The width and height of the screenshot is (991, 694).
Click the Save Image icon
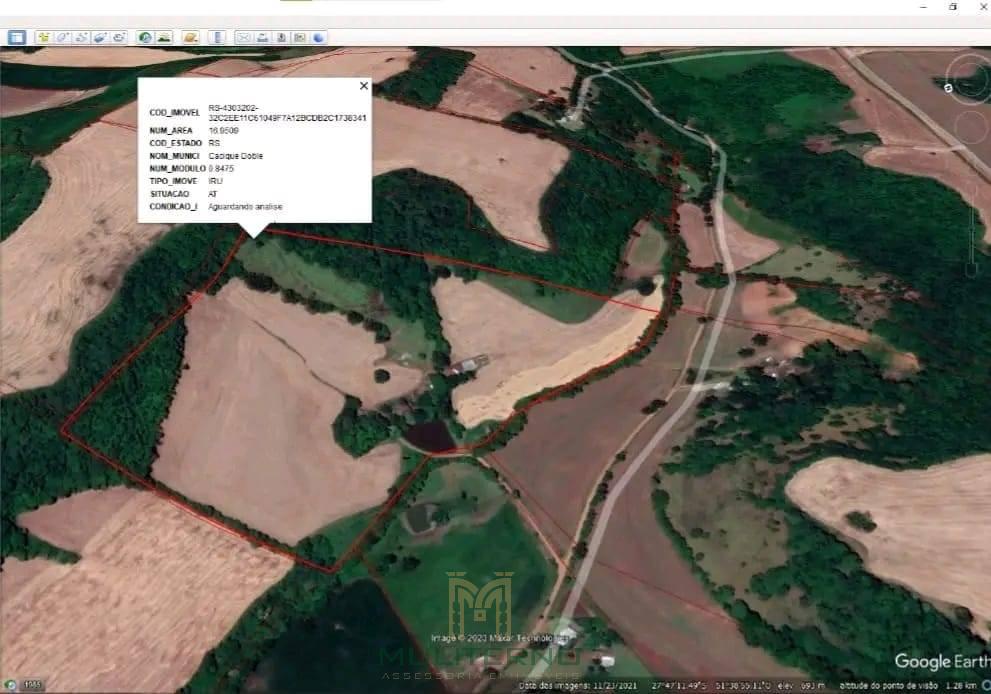[281, 37]
